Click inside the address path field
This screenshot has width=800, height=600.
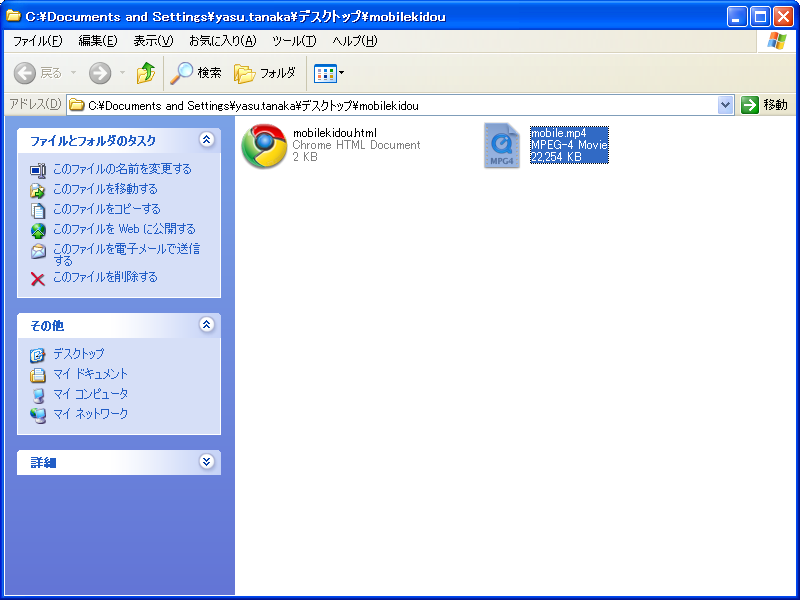(400, 105)
